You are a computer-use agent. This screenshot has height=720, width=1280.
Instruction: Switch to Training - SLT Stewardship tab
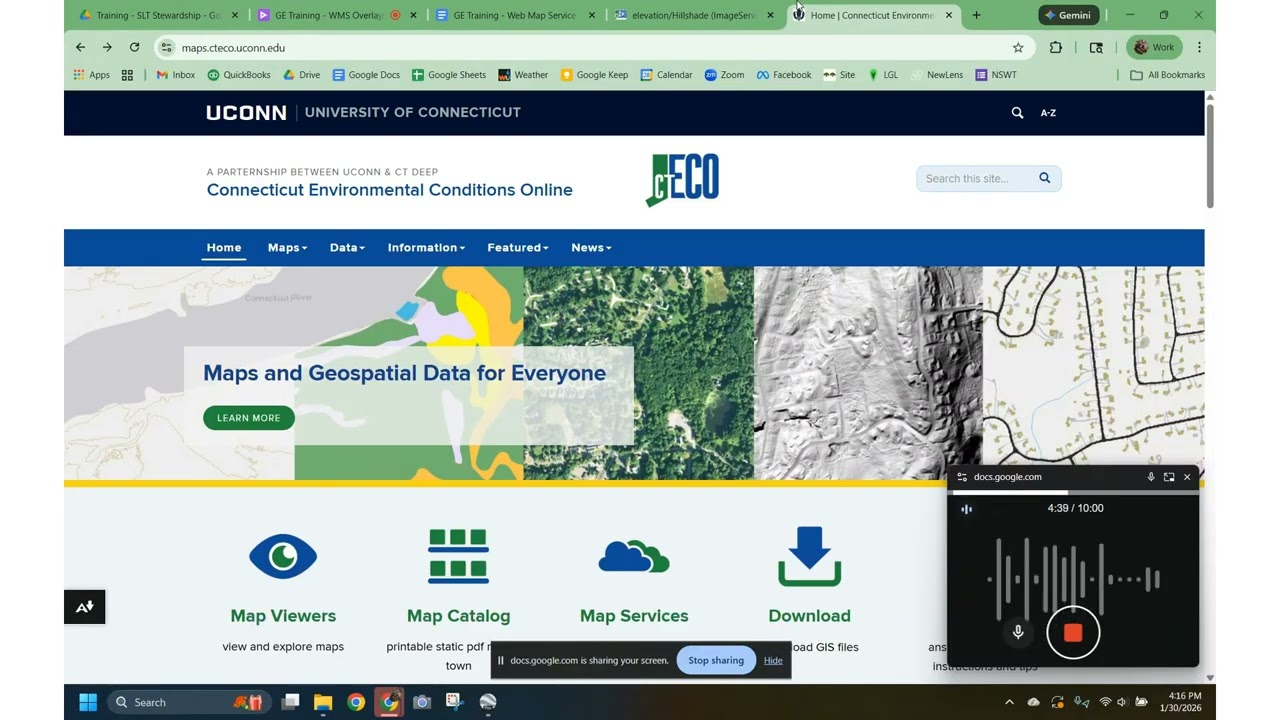point(159,15)
